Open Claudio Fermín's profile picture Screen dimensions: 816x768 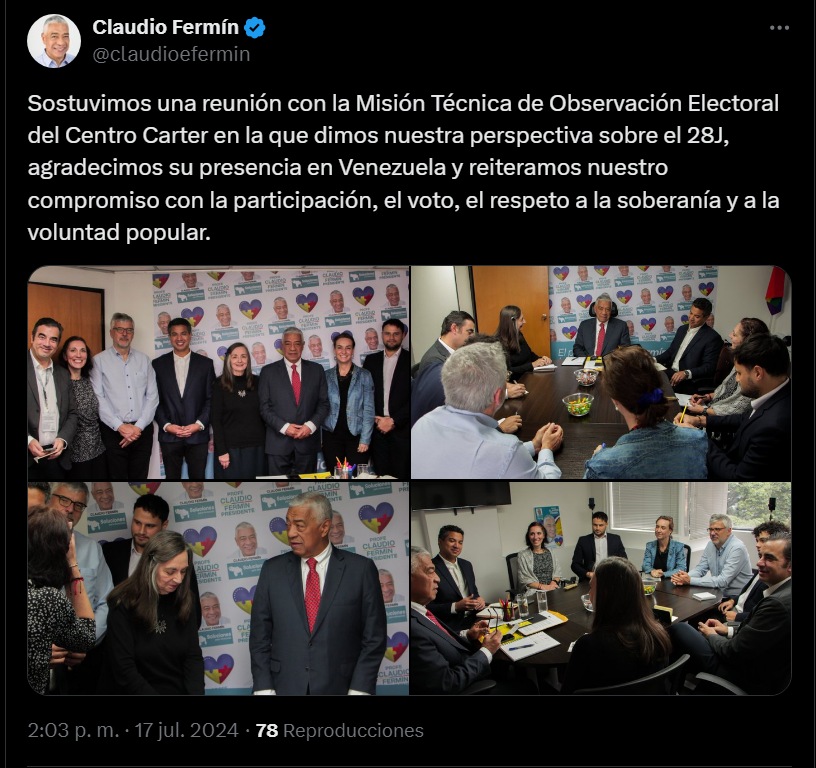54,41
